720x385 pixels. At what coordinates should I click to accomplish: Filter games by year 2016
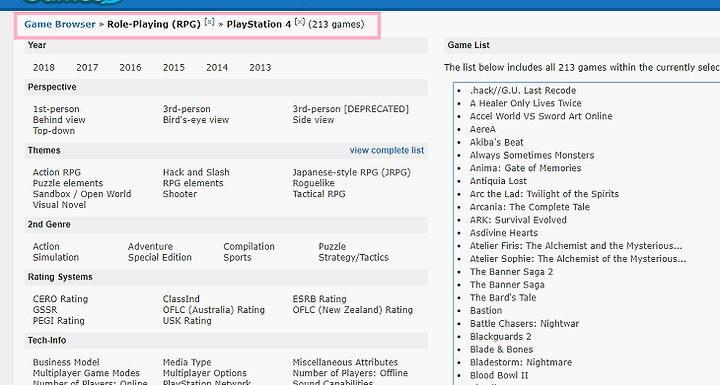pos(130,68)
